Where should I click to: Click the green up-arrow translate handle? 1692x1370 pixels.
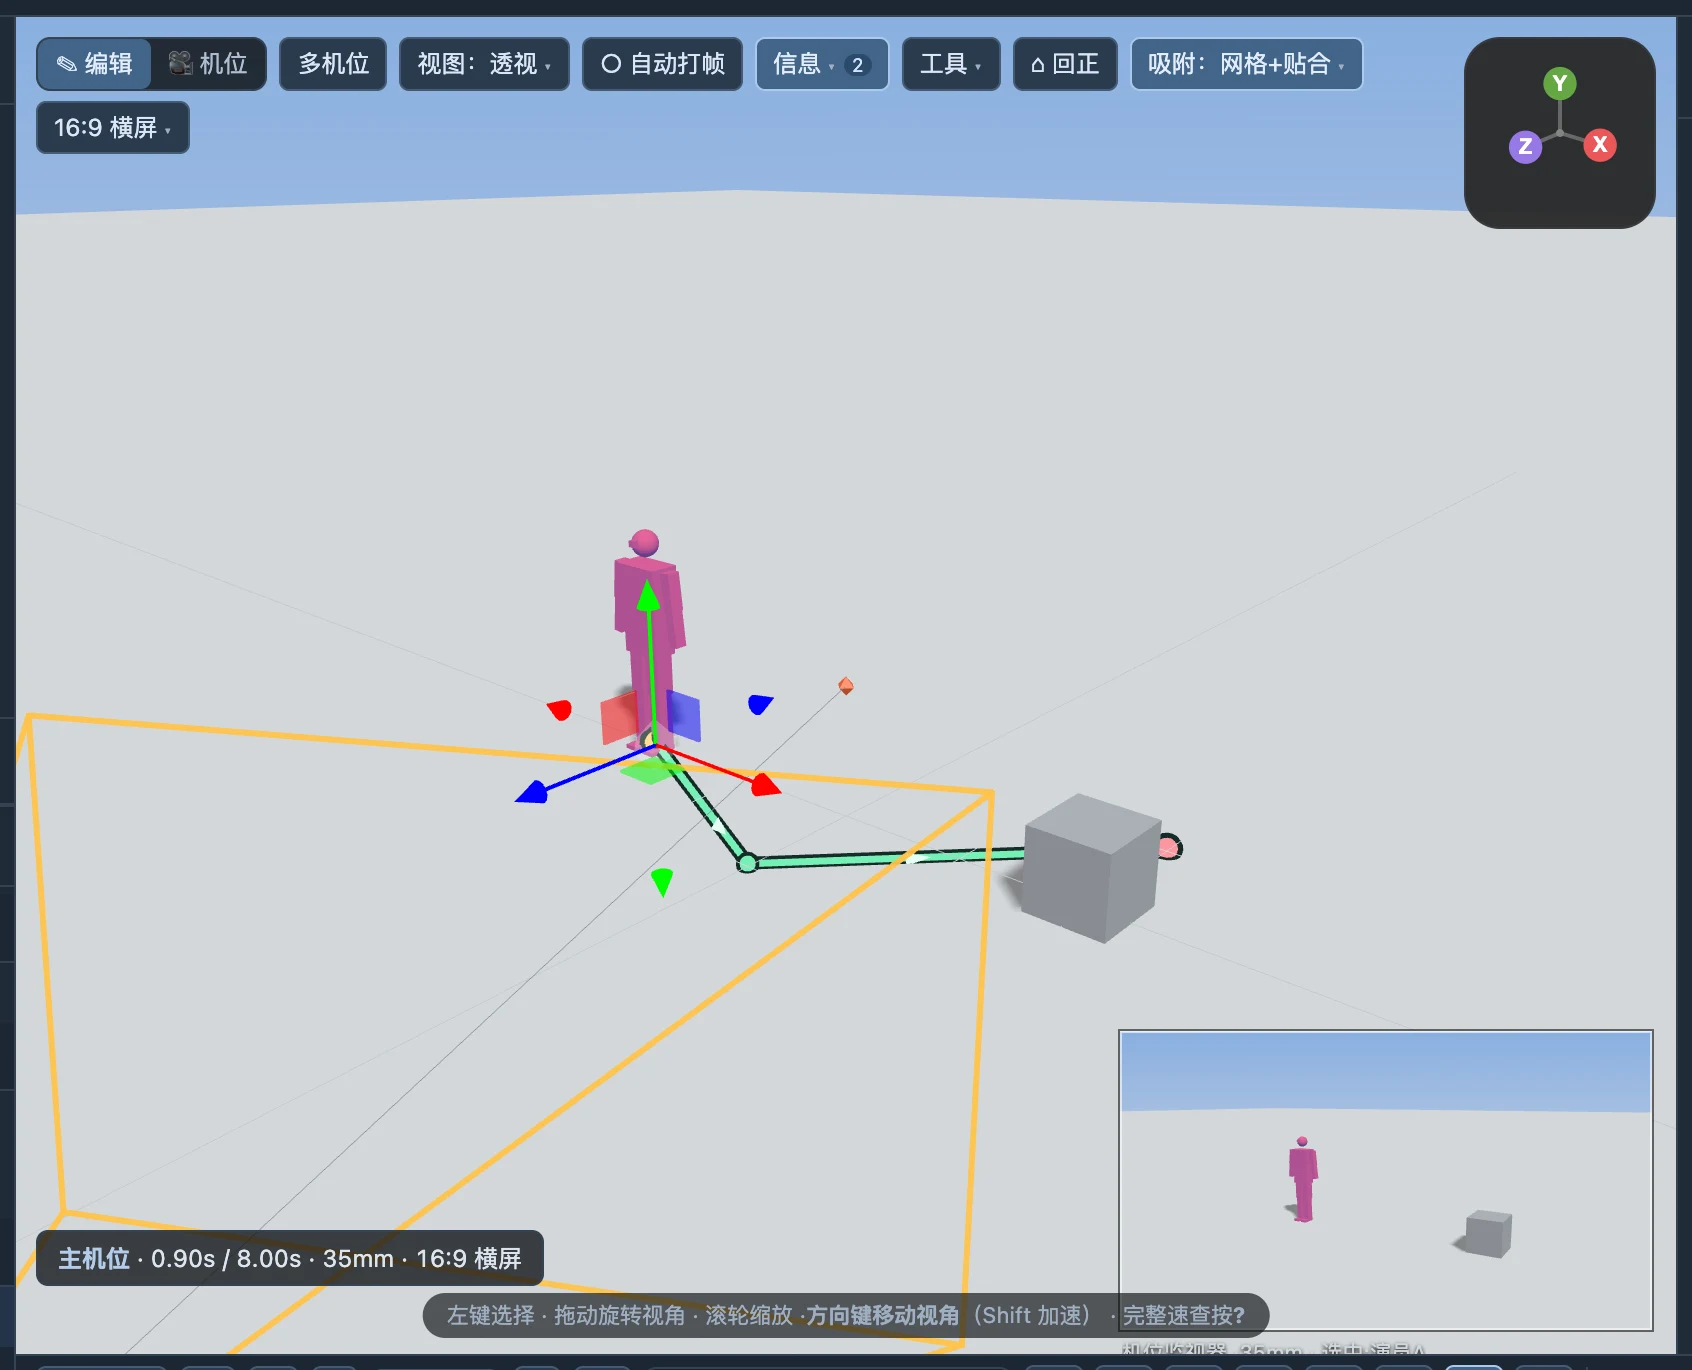(649, 595)
